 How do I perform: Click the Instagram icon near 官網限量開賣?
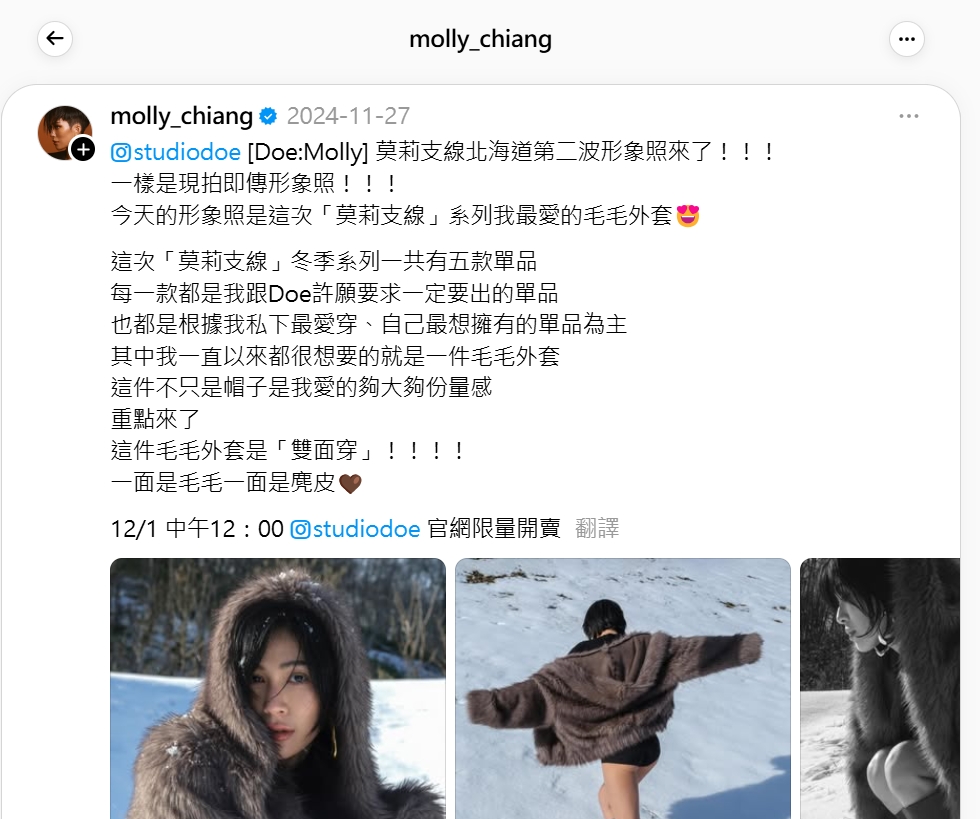click(x=301, y=530)
